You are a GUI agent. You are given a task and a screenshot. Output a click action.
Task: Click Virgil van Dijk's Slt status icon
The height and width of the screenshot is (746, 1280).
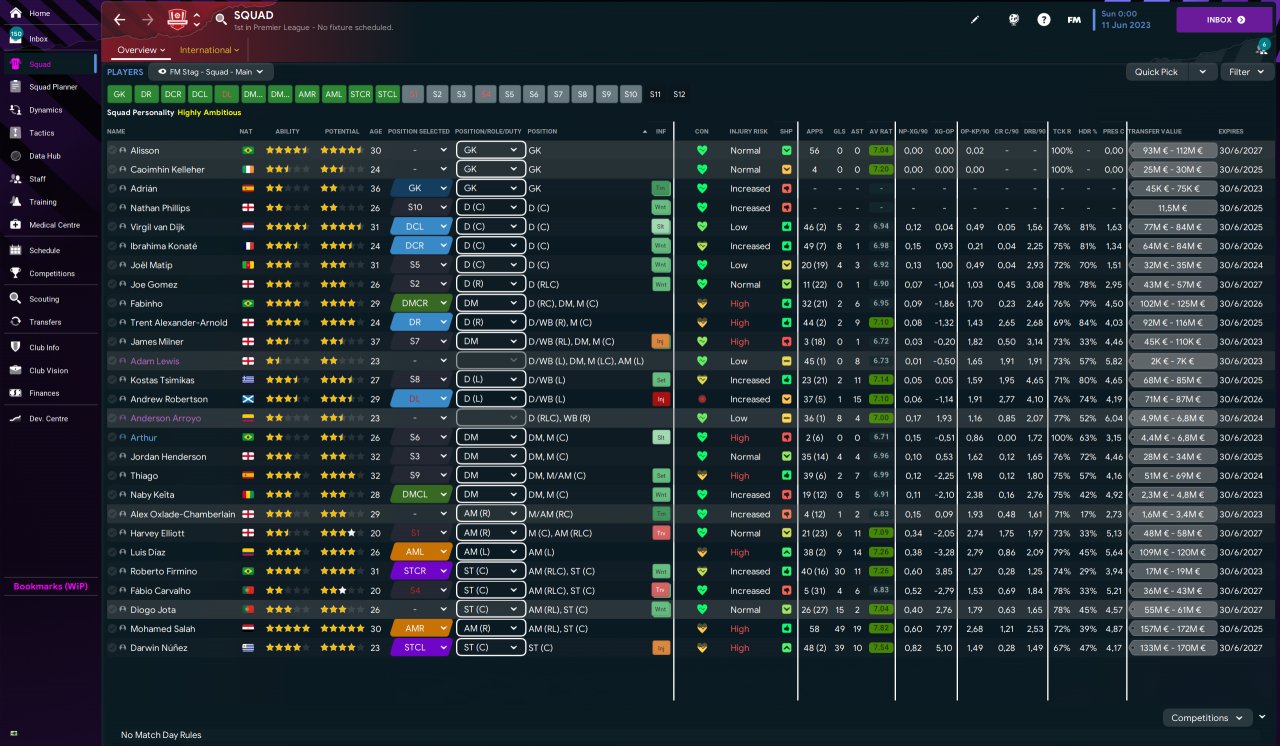click(660, 227)
